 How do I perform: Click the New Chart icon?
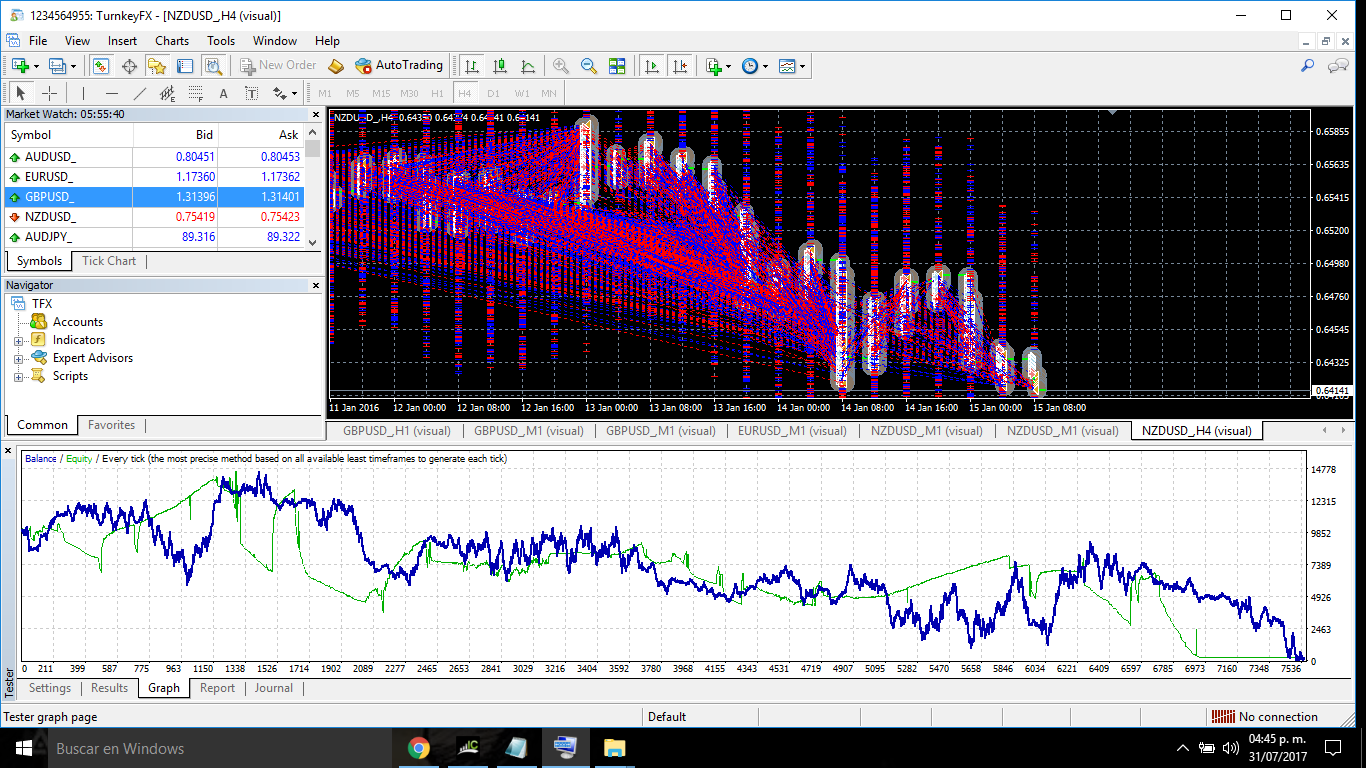(x=19, y=66)
